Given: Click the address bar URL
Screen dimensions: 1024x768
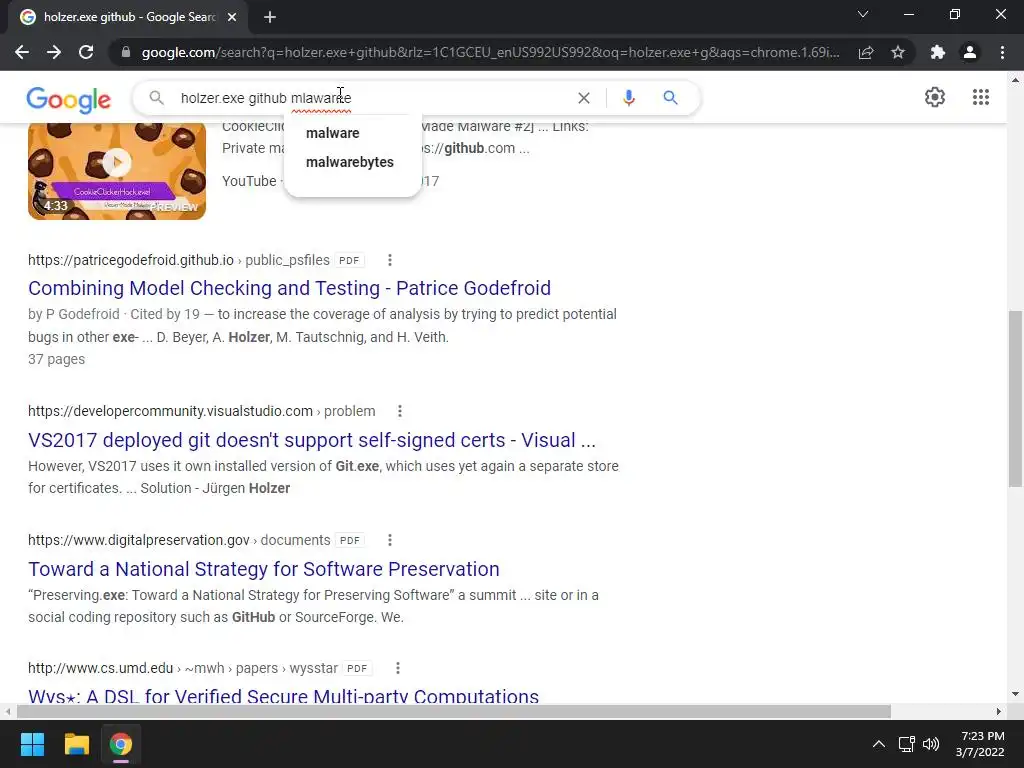Looking at the screenshot, I should [490, 52].
